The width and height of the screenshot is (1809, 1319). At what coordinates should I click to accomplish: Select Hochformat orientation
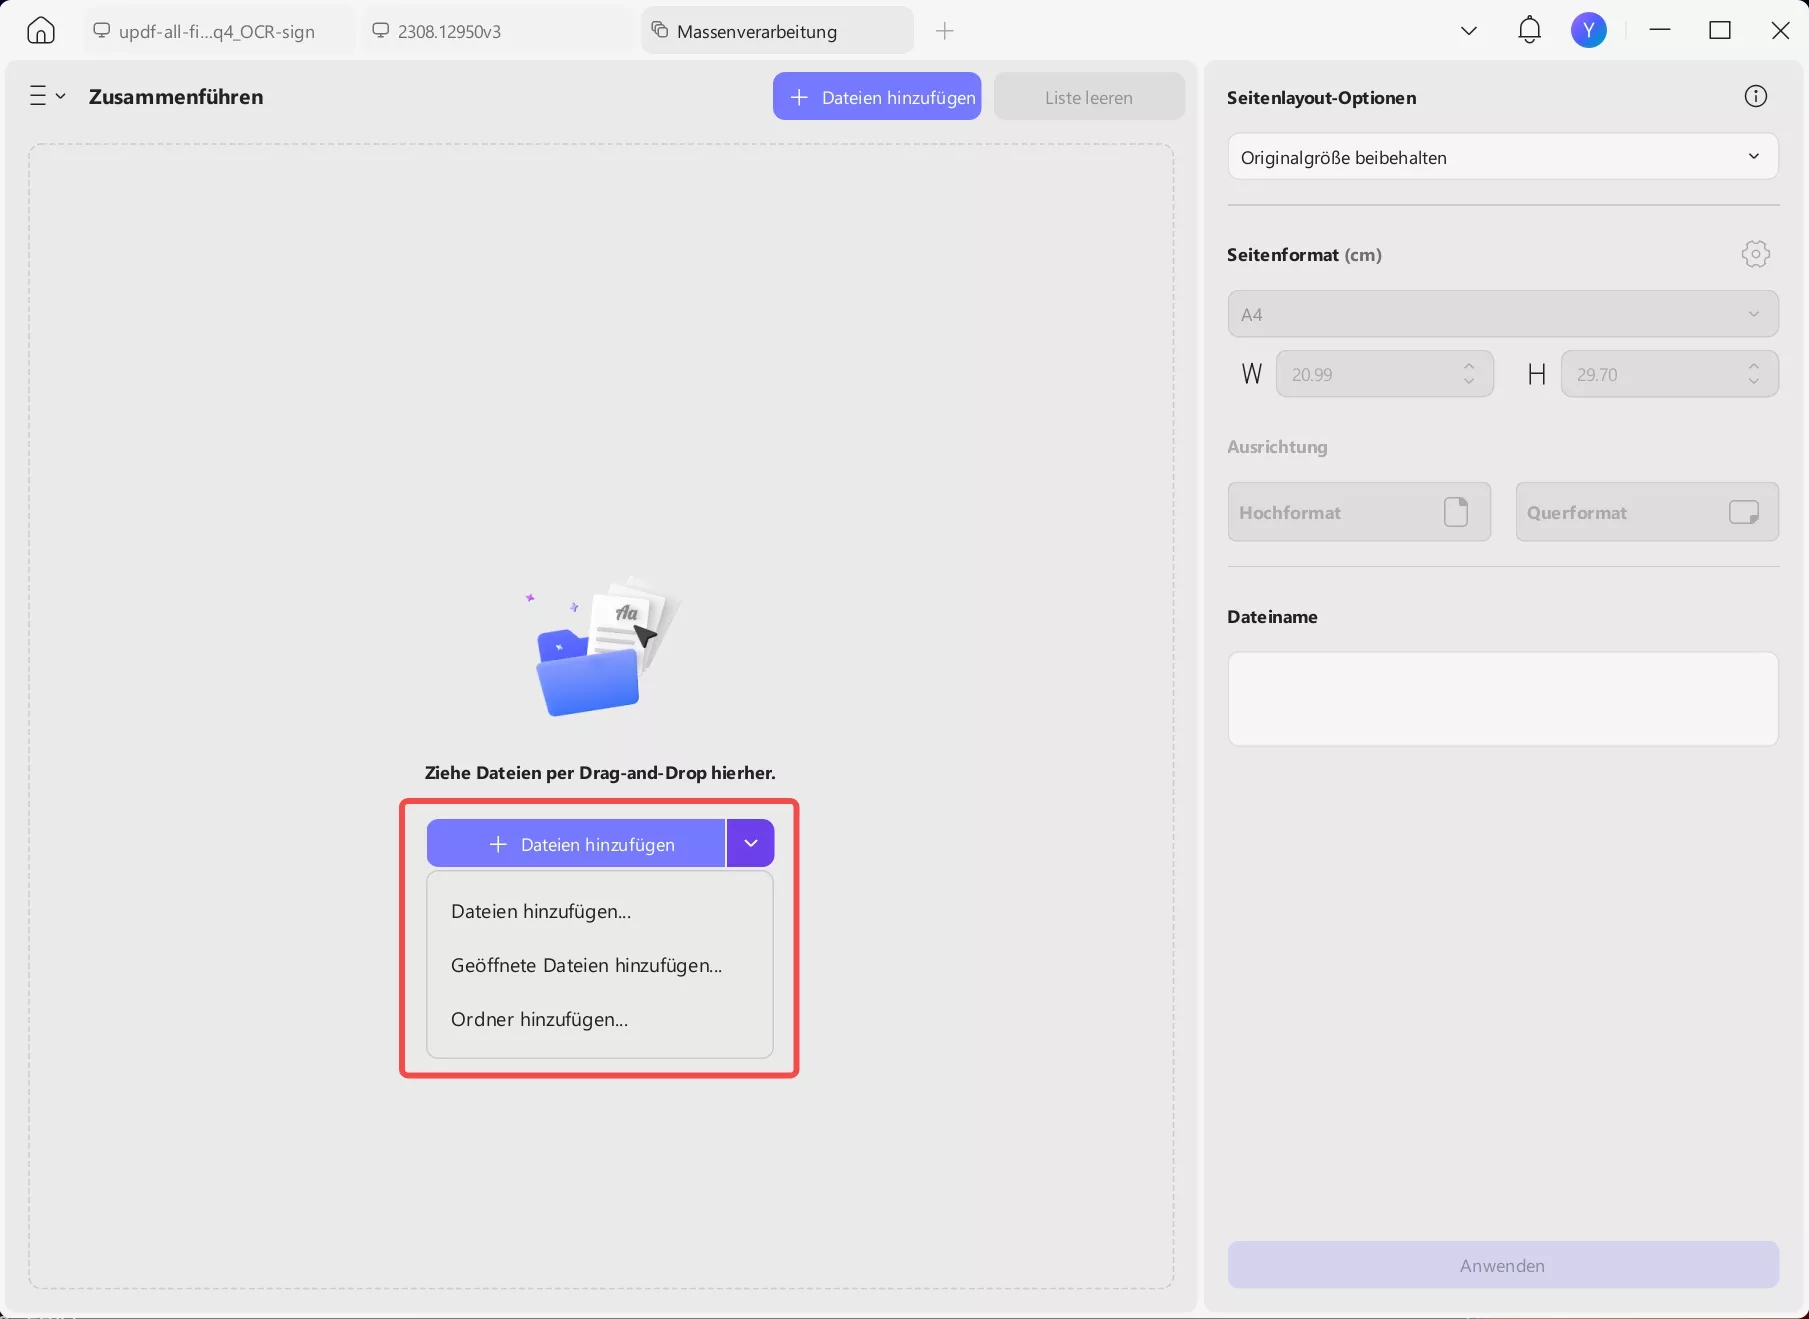click(1358, 512)
